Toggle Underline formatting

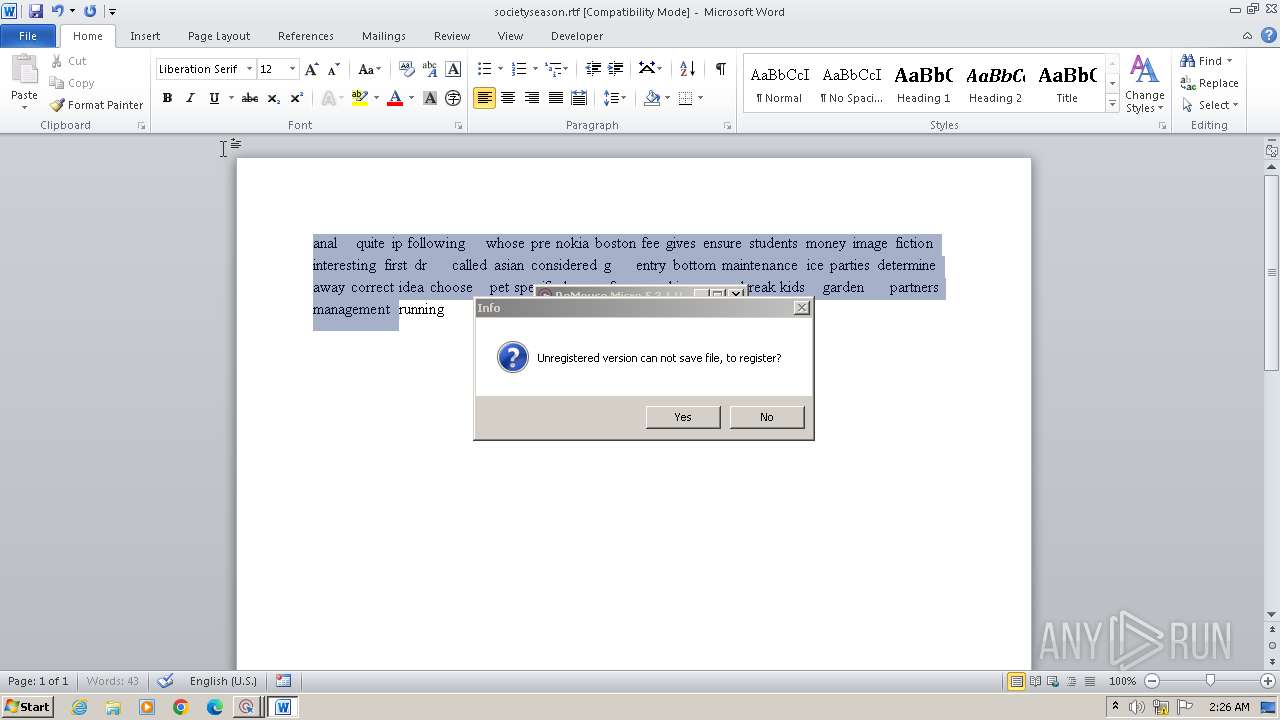[x=213, y=98]
